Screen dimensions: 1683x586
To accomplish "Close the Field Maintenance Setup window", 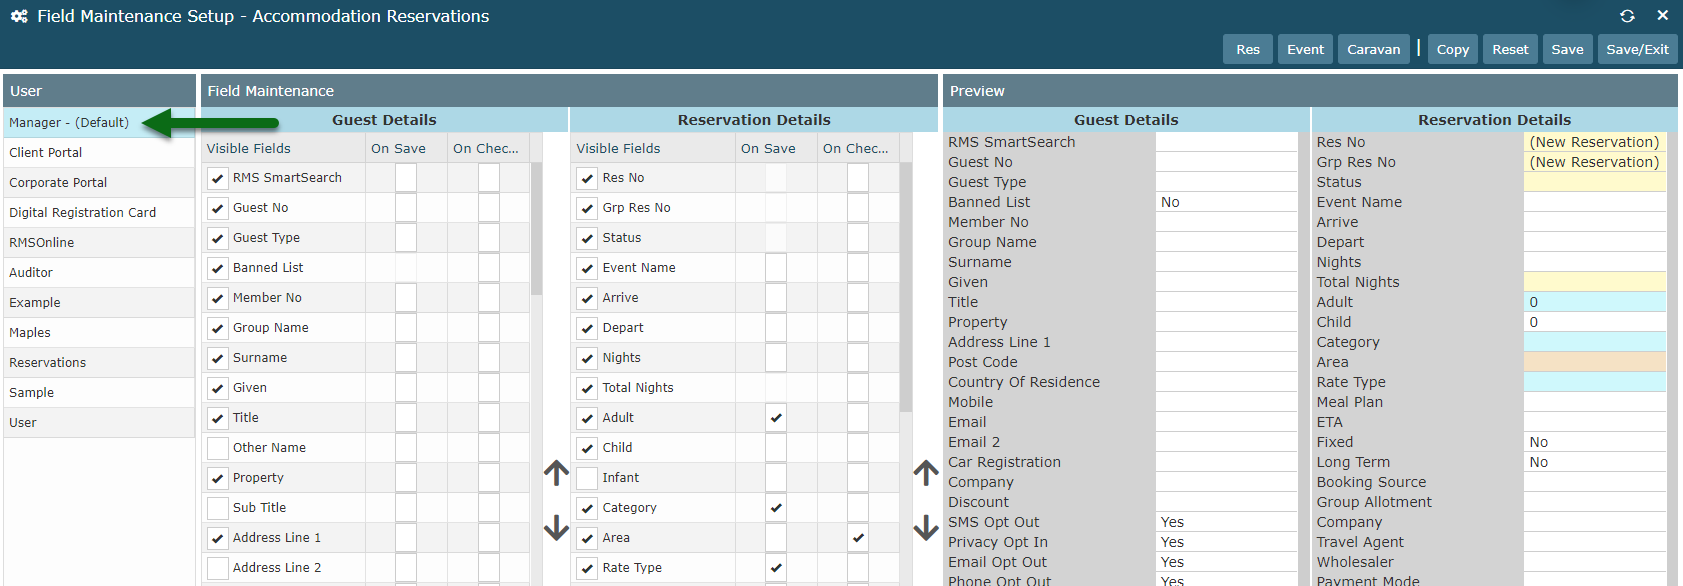I will 1663,16.
